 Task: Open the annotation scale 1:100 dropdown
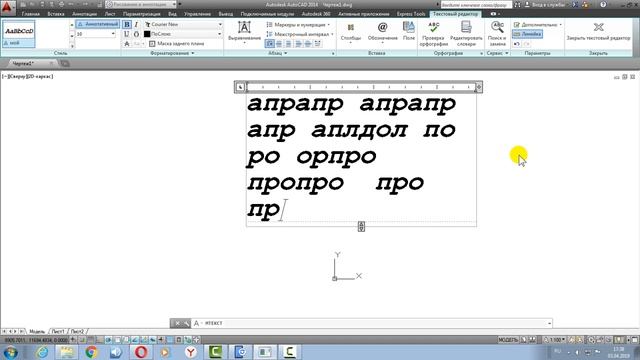tap(555, 340)
